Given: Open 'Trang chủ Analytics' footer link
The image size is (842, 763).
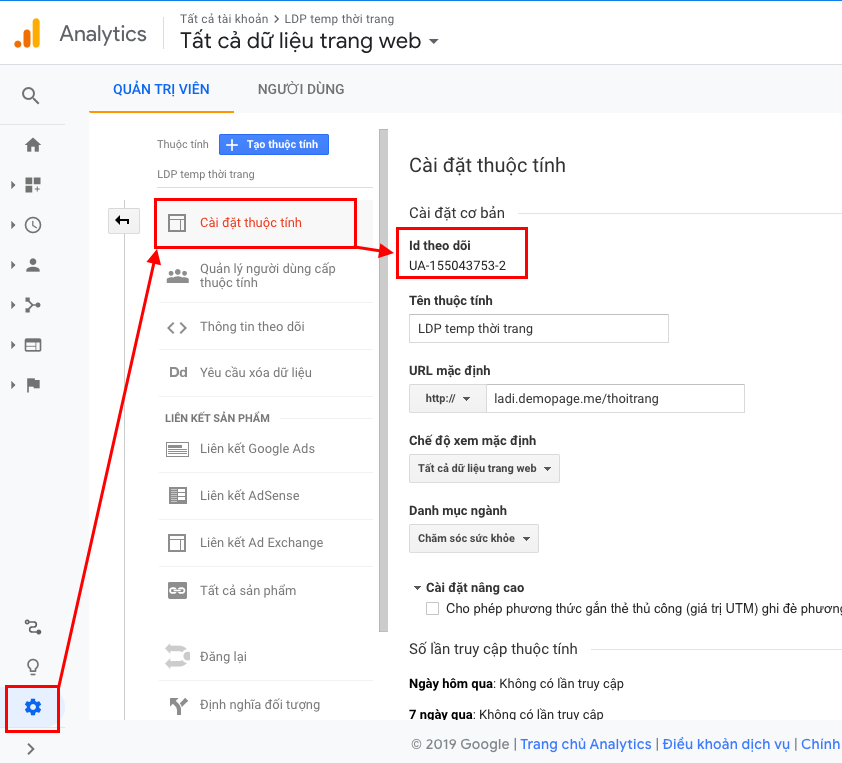Looking at the screenshot, I should pos(586,744).
